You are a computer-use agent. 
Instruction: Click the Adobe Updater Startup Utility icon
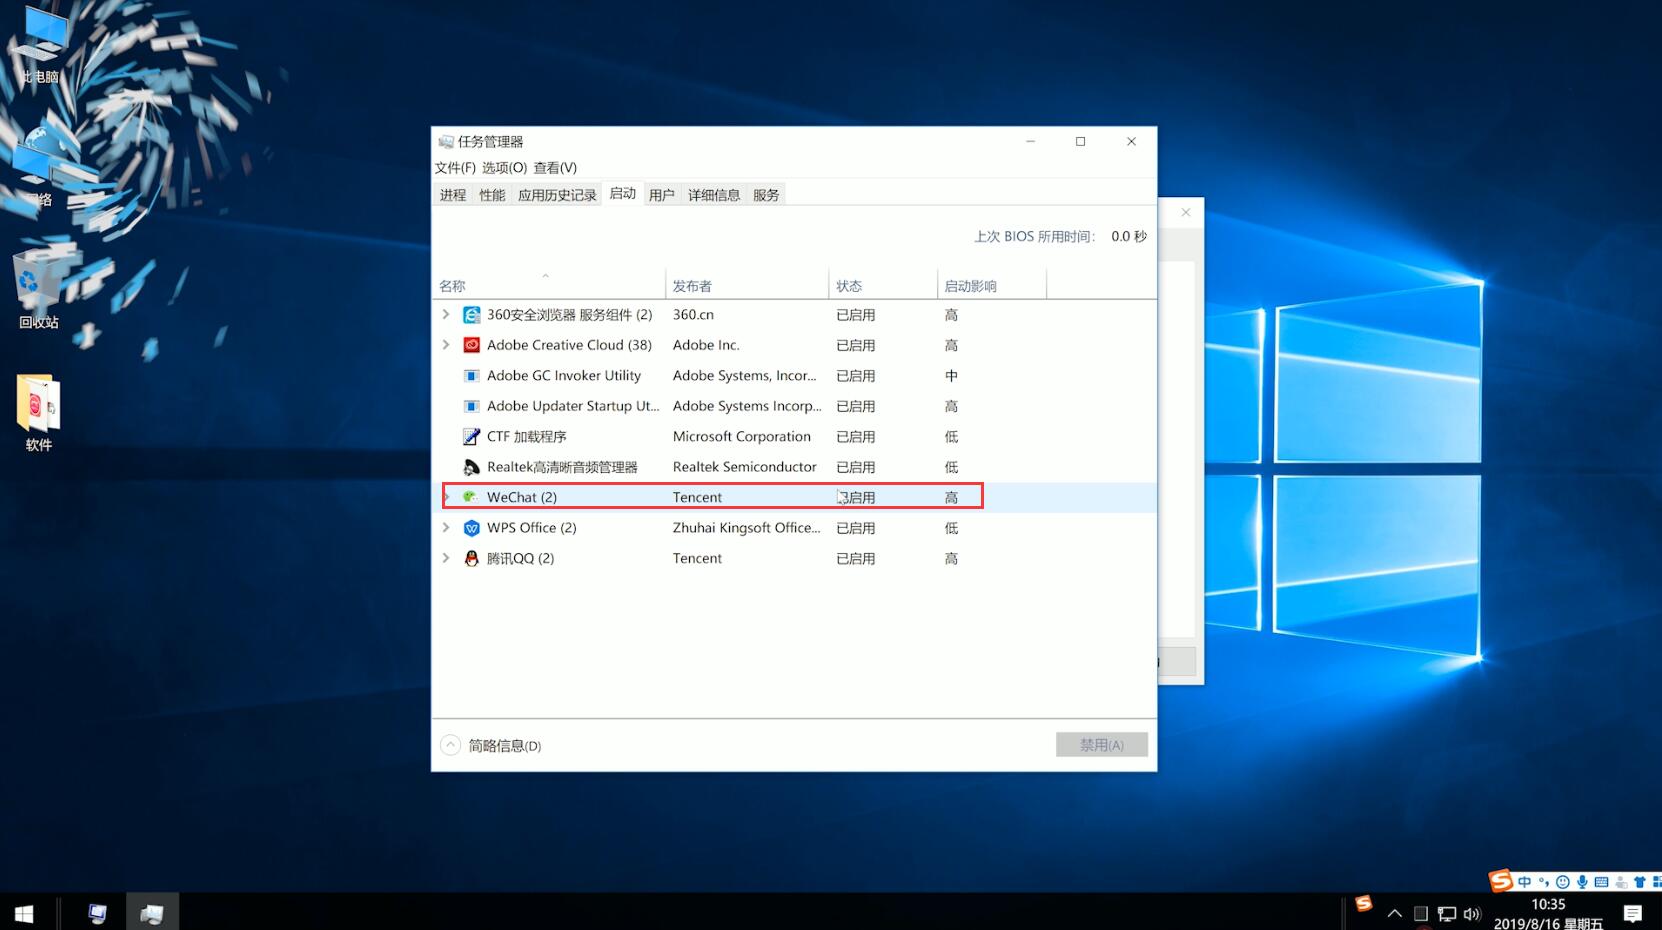pyautogui.click(x=471, y=406)
